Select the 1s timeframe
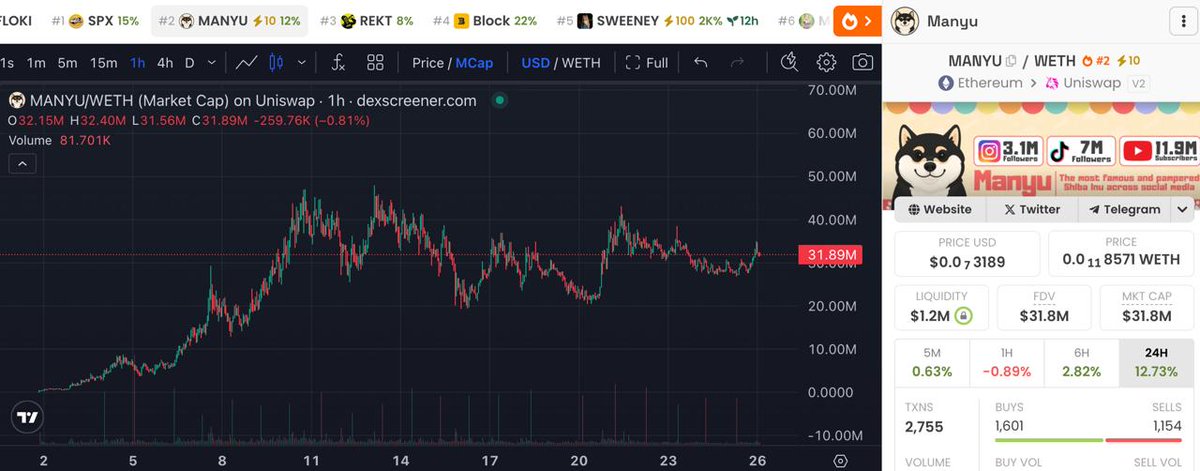This screenshot has height=471, width=1200. tap(7, 62)
